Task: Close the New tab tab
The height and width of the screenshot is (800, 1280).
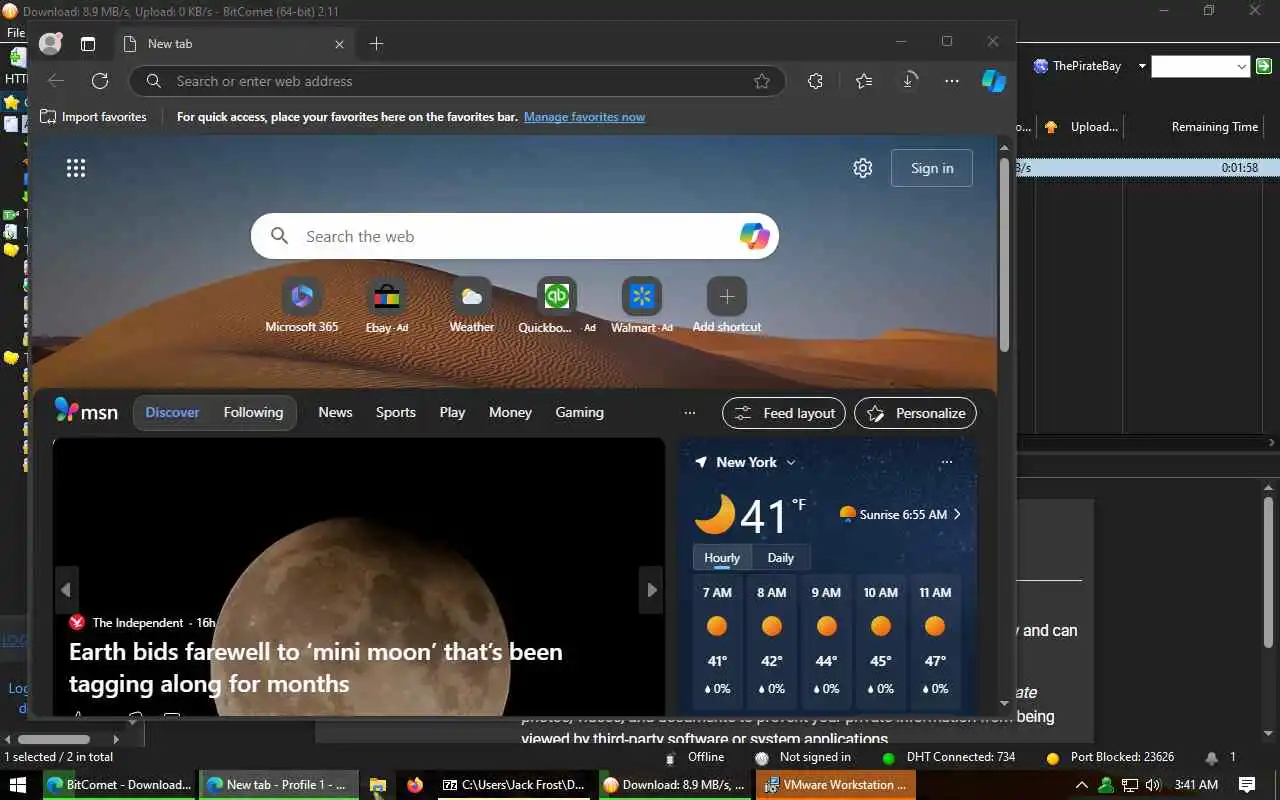Action: coord(339,44)
